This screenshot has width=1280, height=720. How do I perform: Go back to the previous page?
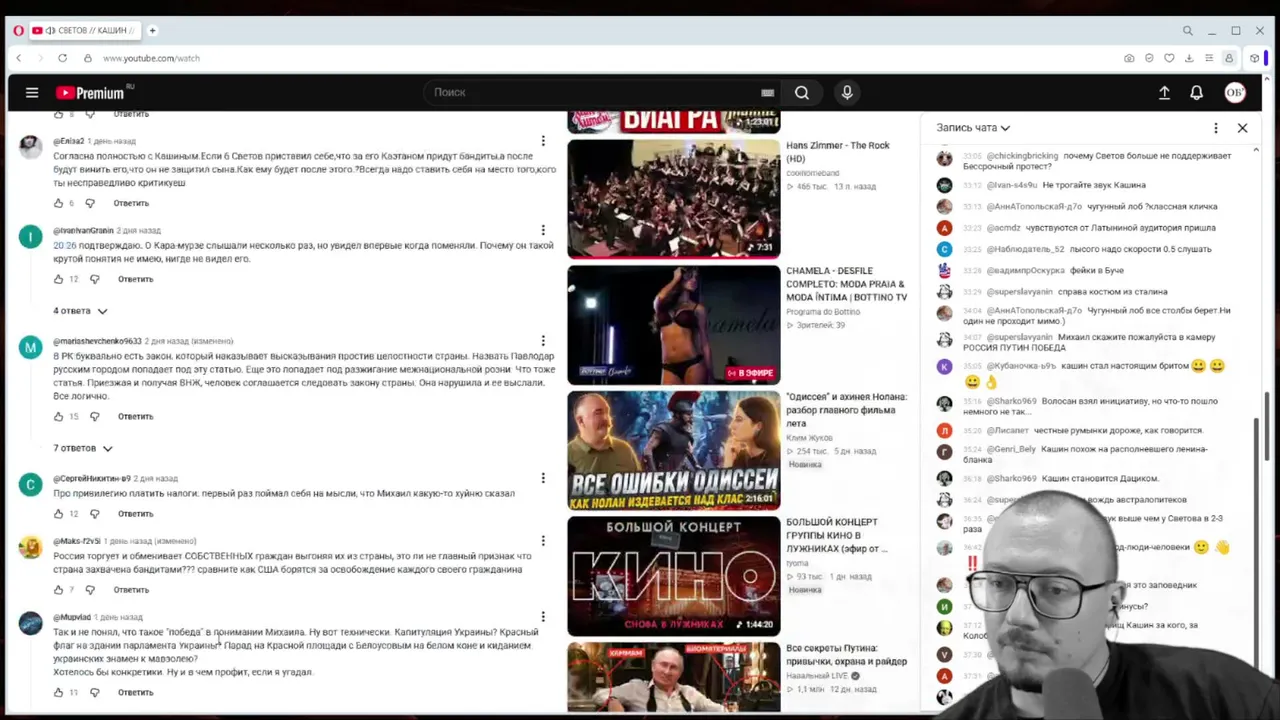point(18,58)
